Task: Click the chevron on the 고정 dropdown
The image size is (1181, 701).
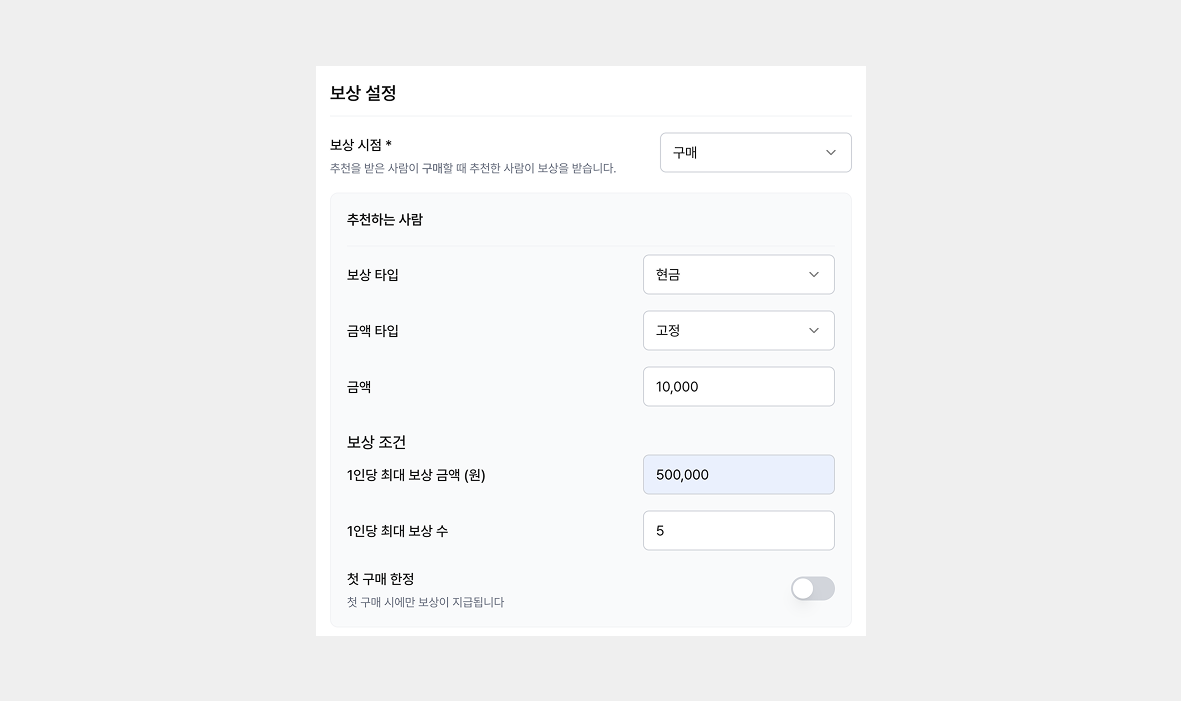Action: click(812, 330)
